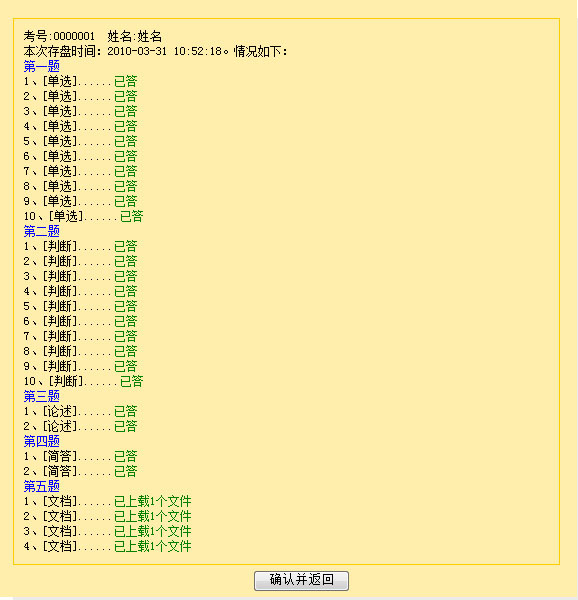Open the 第五题 section link
The image size is (578, 600).
pos(42,486)
